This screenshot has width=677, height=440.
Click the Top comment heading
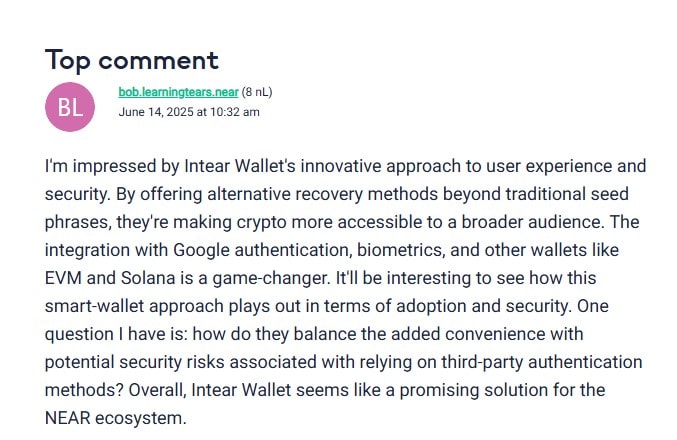pyautogui.click(x=132, y=60)
